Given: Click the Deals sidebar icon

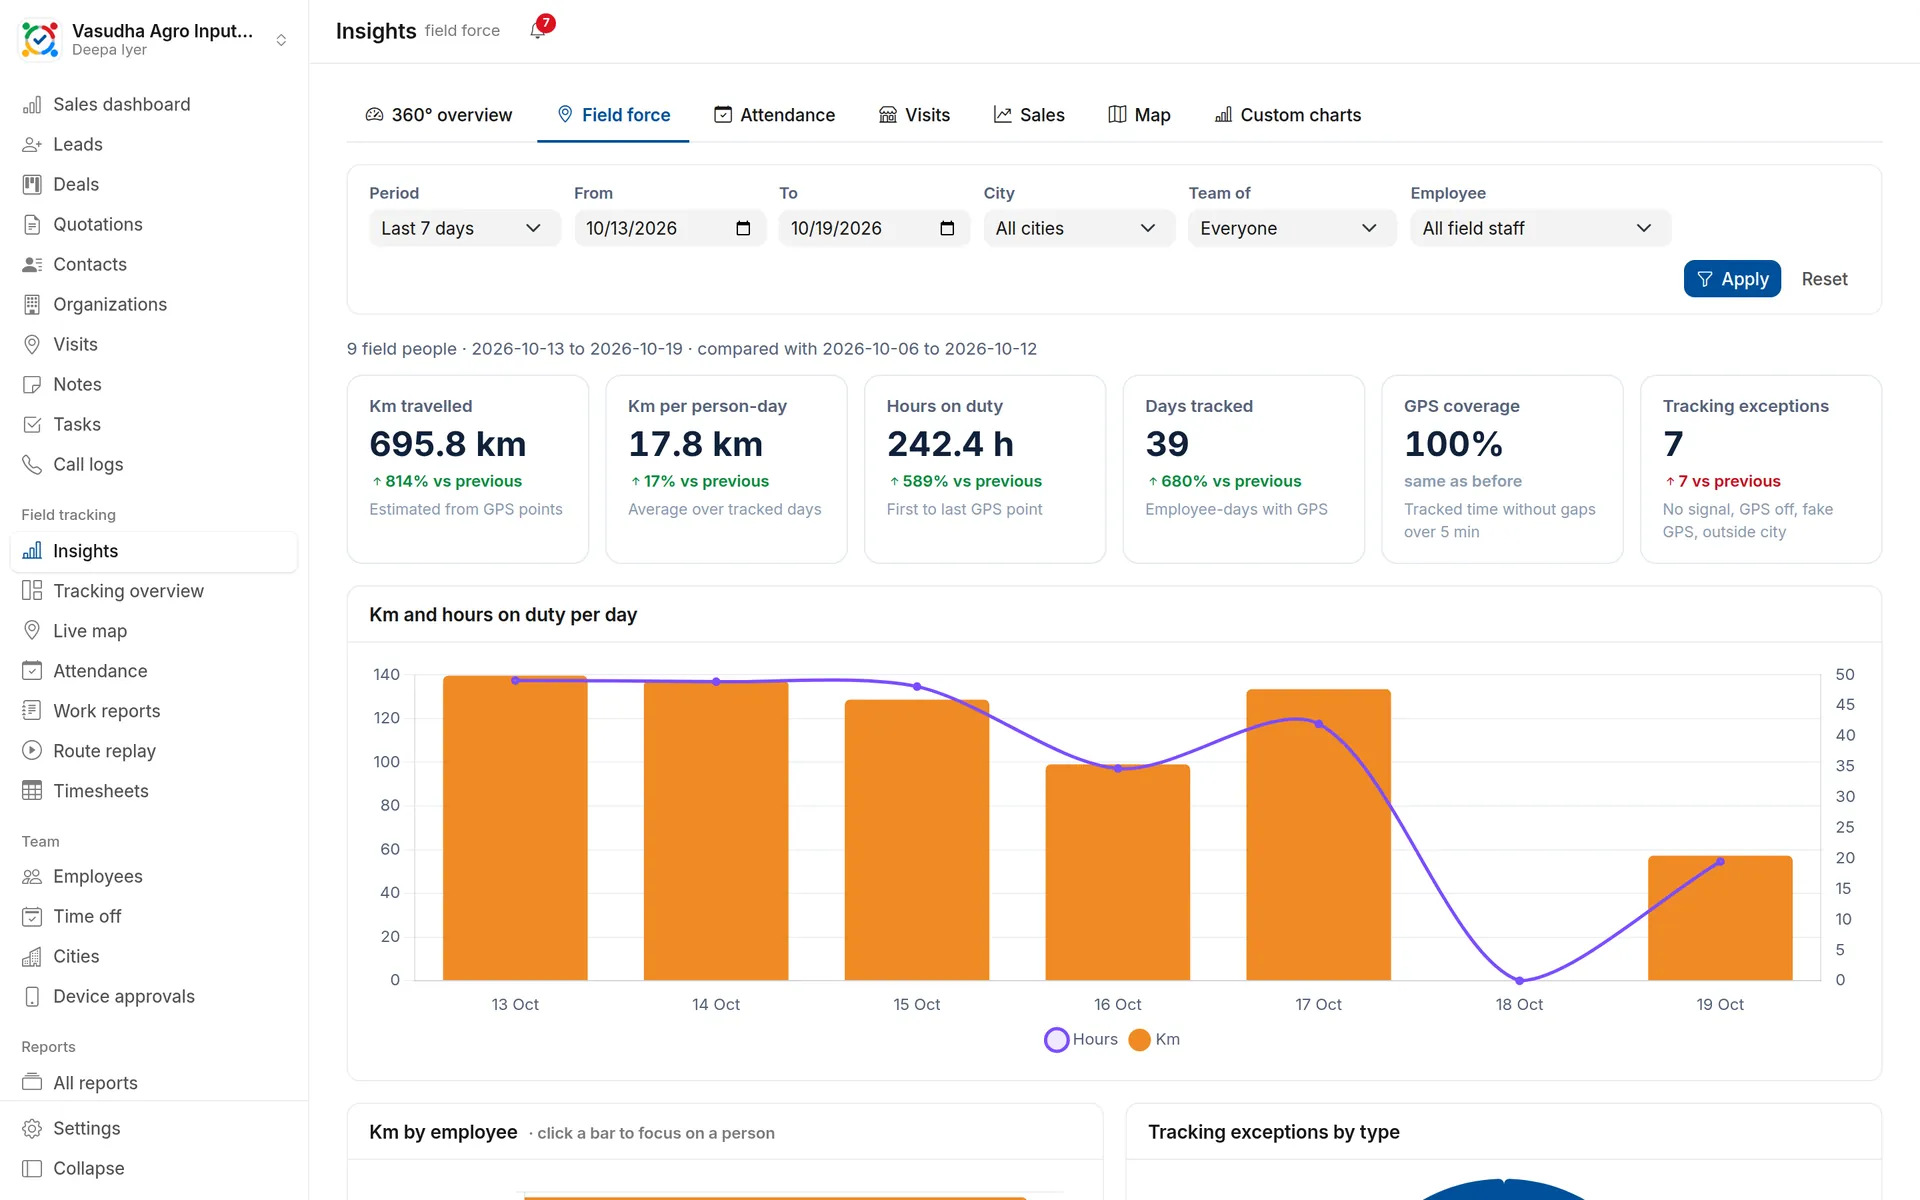Looking at the screenshot, I should click(x=32, y=185).
